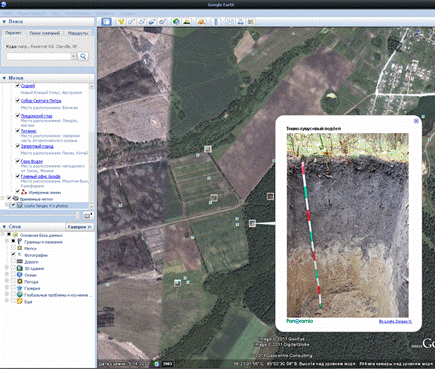
Task: Click the folder icon beside the opacity slider
Action: tap(88, 216)
